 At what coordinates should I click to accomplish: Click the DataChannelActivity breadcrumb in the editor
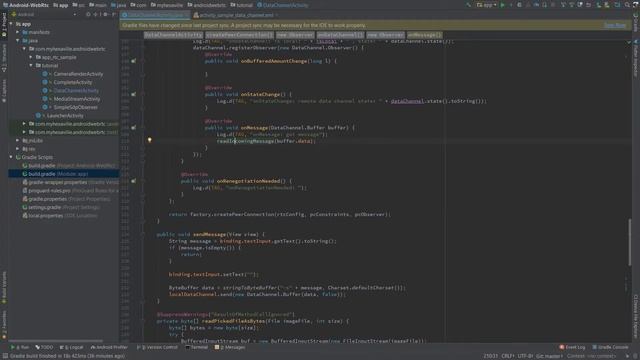click(x=173, y=35)
